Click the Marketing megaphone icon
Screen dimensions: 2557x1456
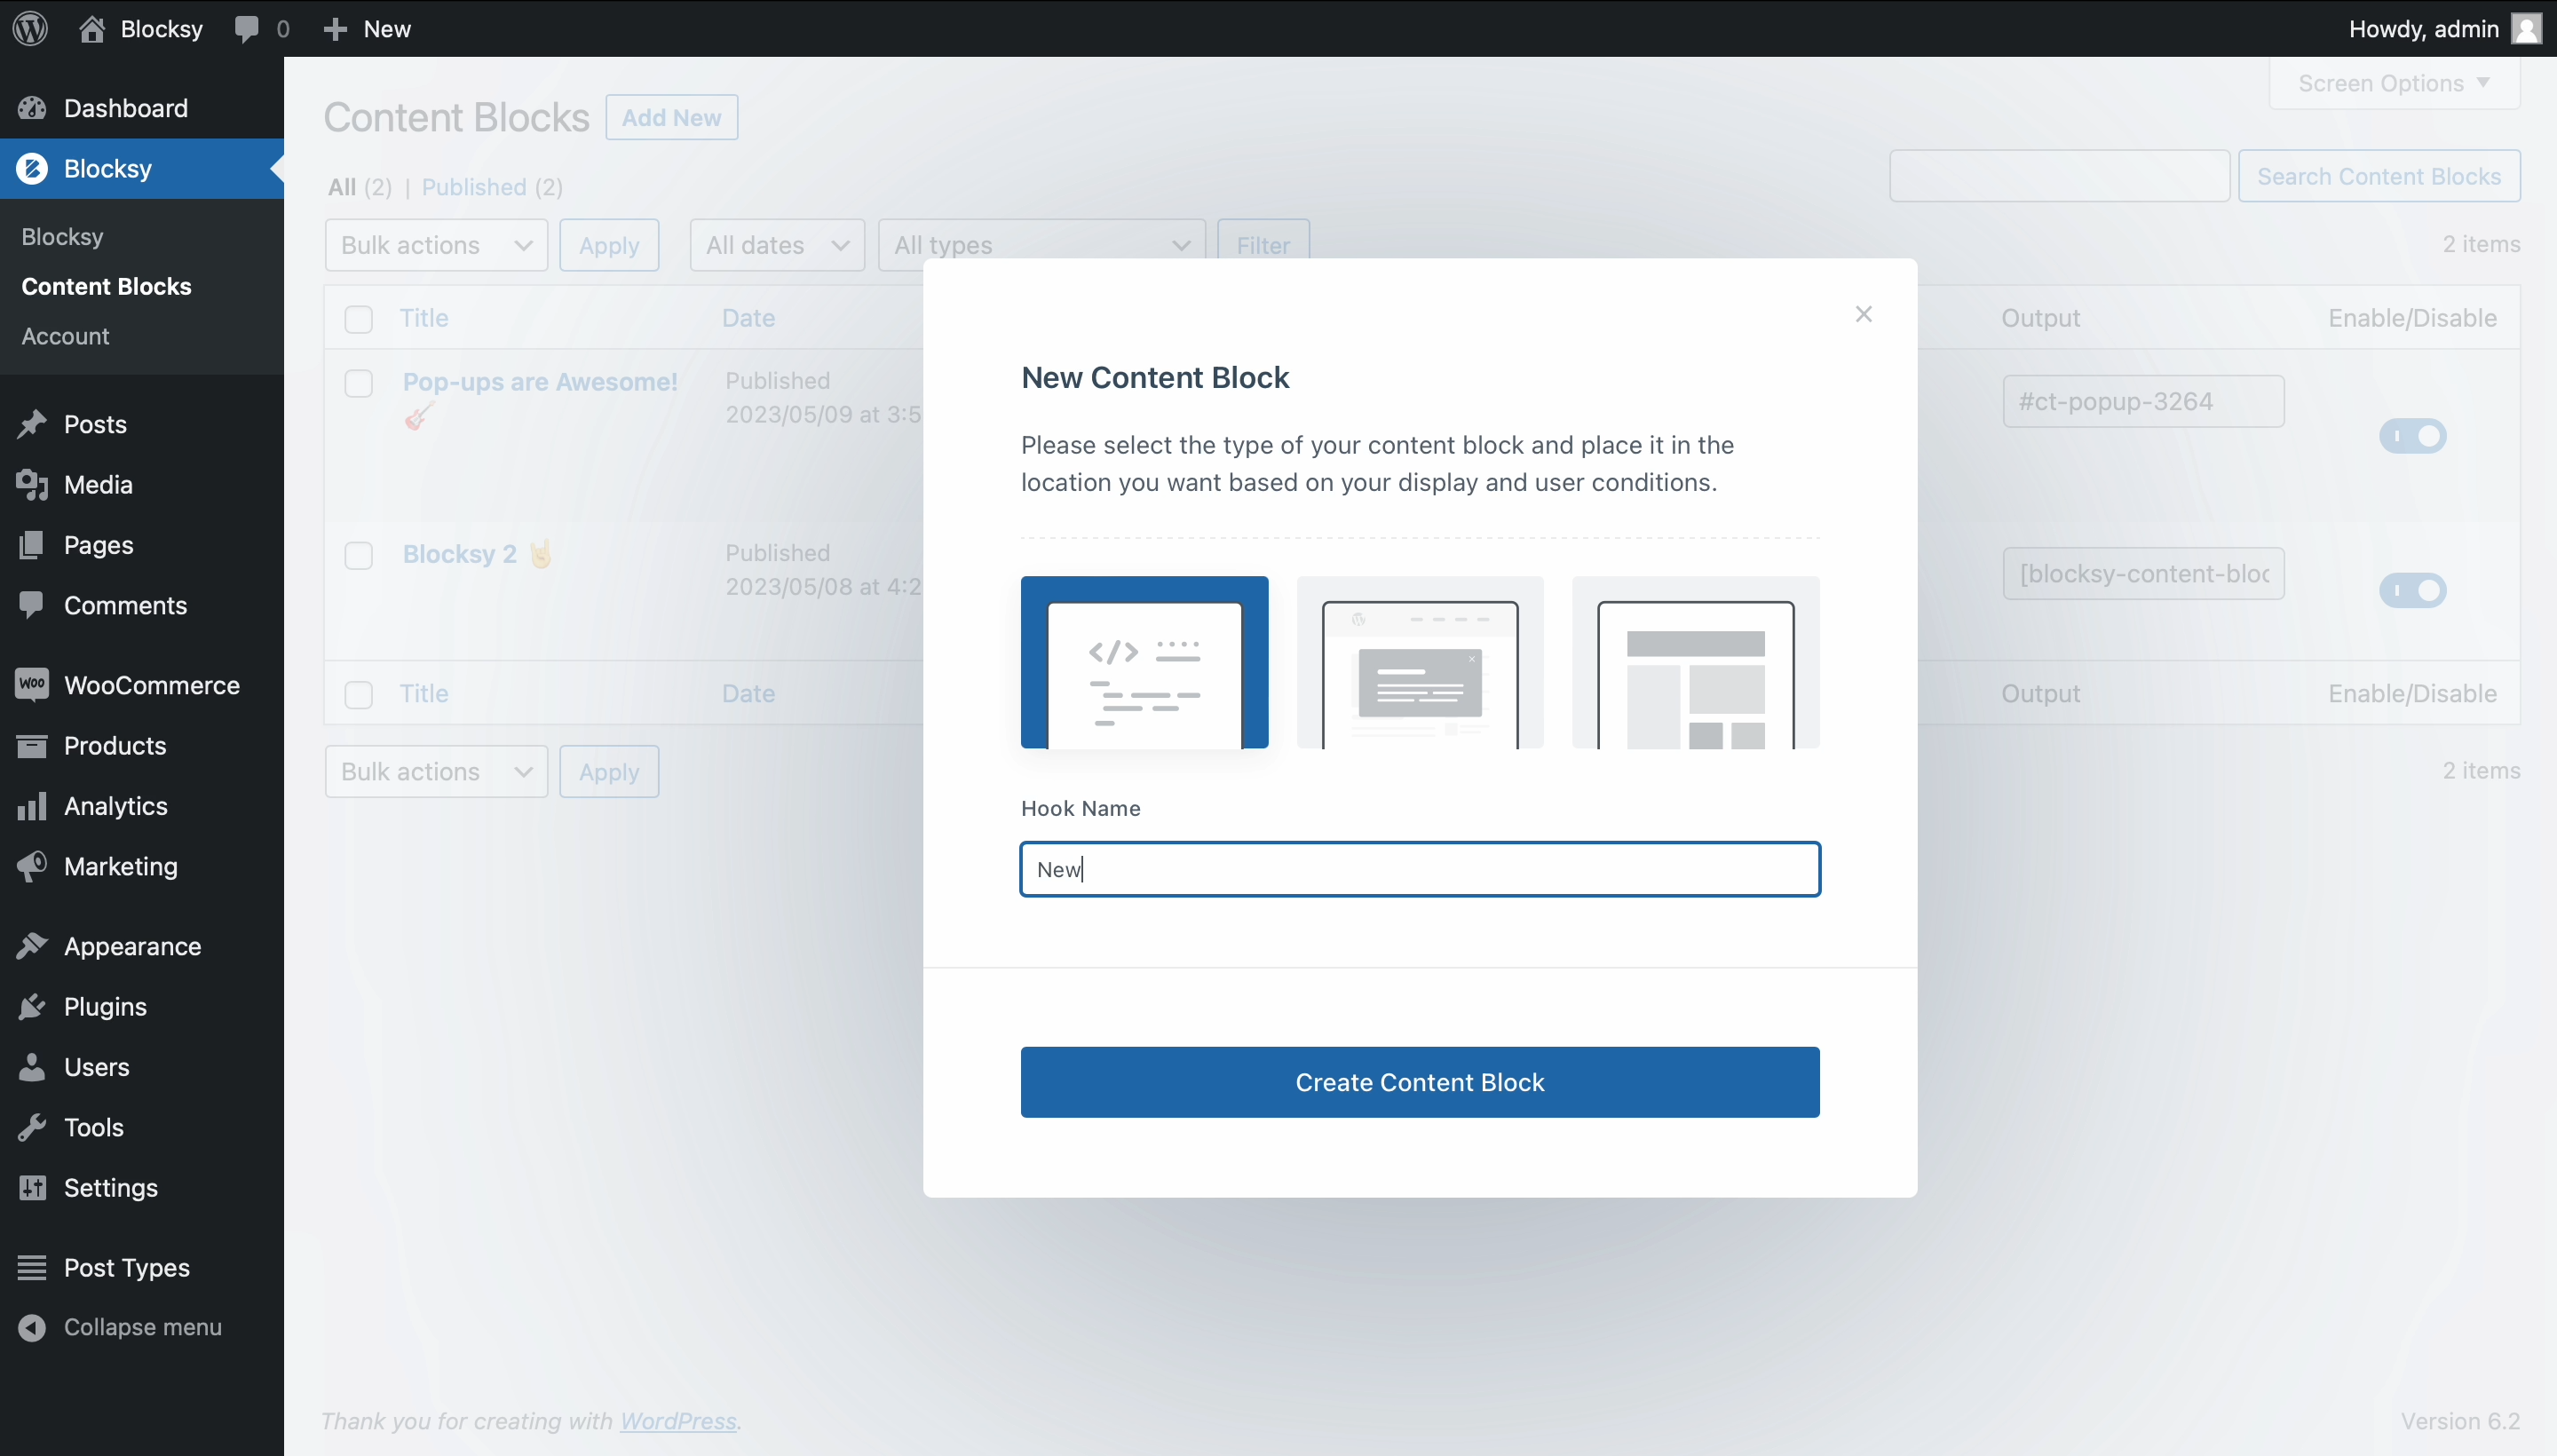coord(32,866)
